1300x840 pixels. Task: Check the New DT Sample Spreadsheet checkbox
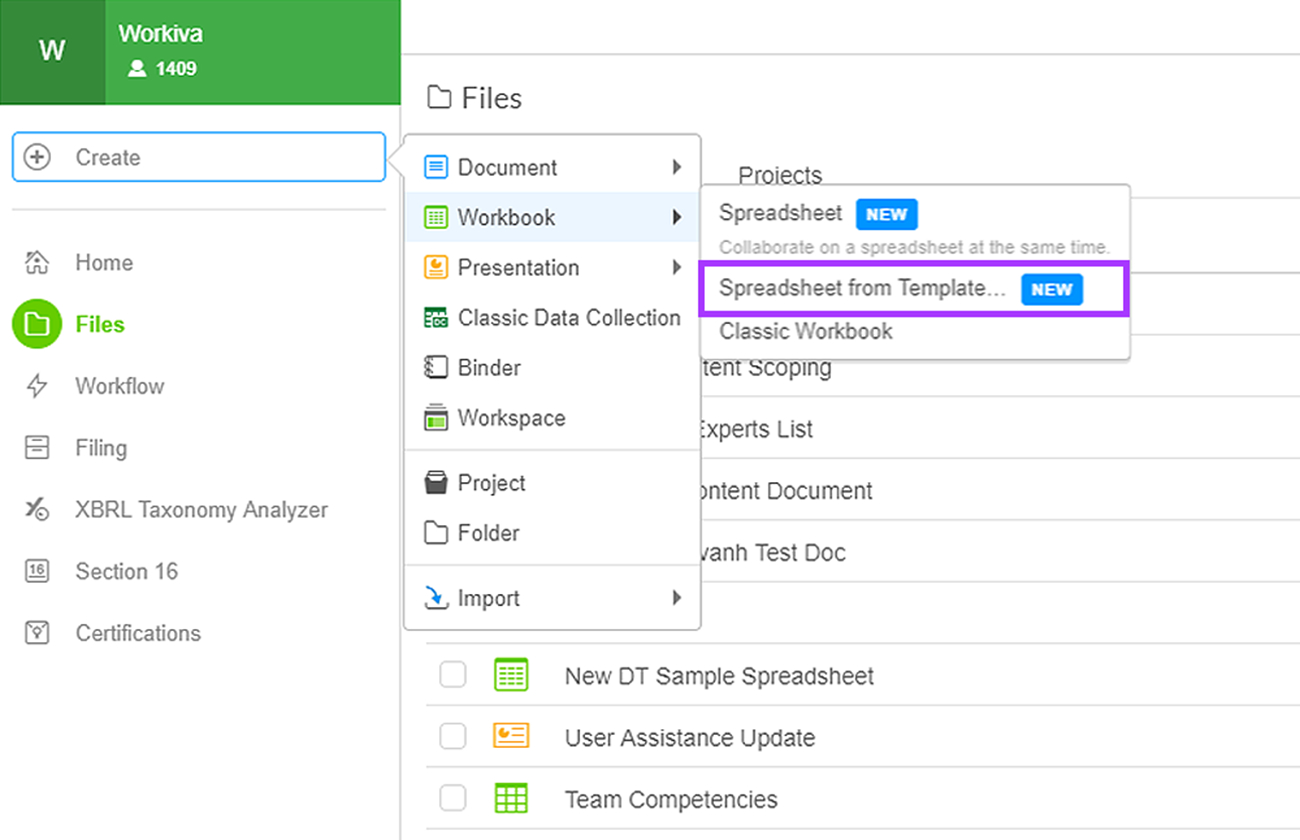(x=453, y=676)
